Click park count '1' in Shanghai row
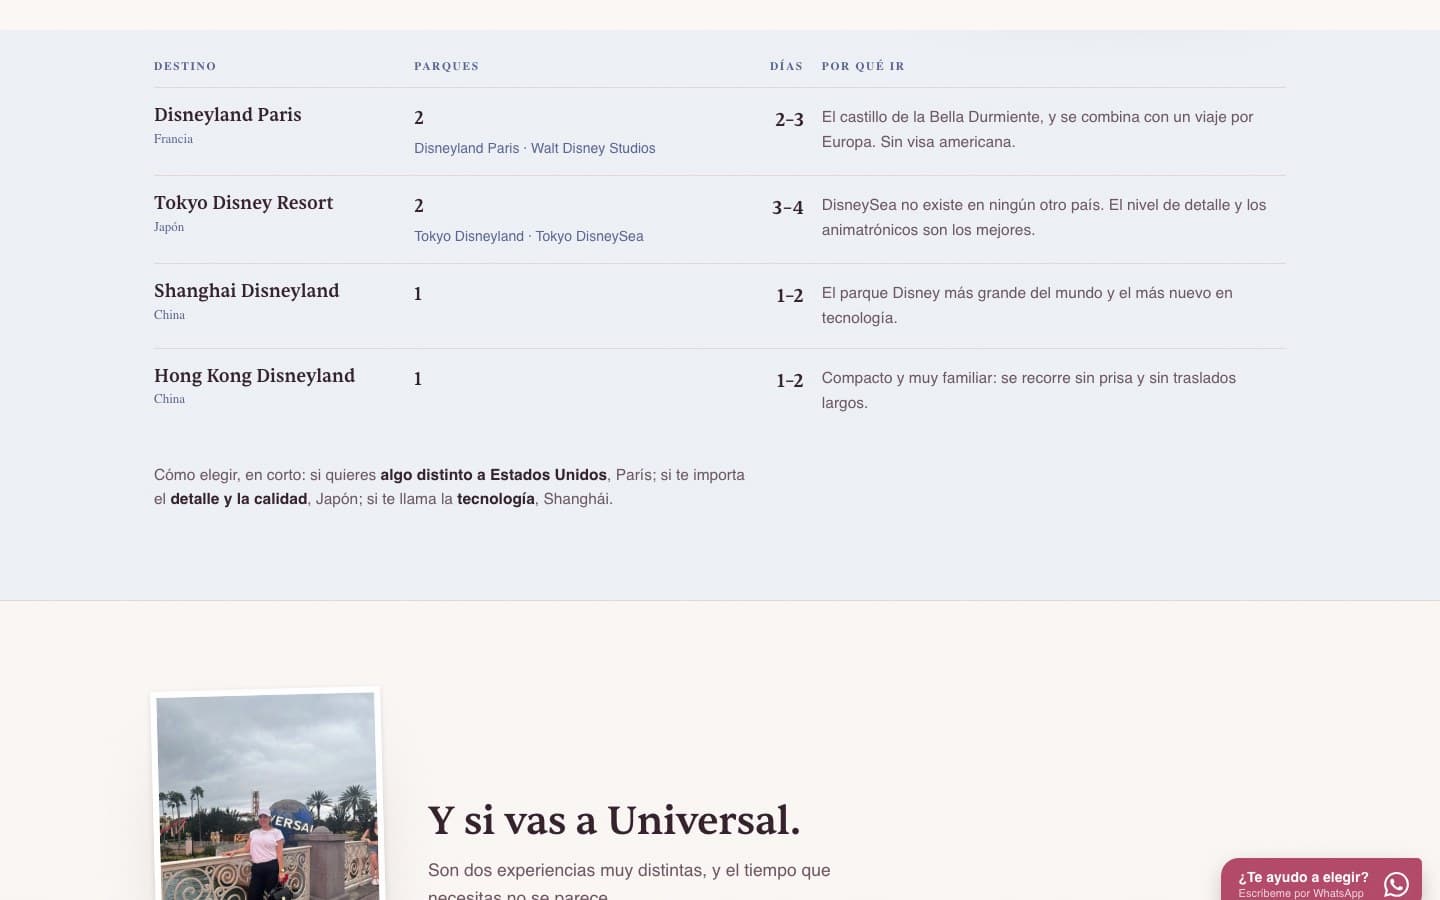The width and height of the screenshot is (1440, 900). click(x=418, y=294)
